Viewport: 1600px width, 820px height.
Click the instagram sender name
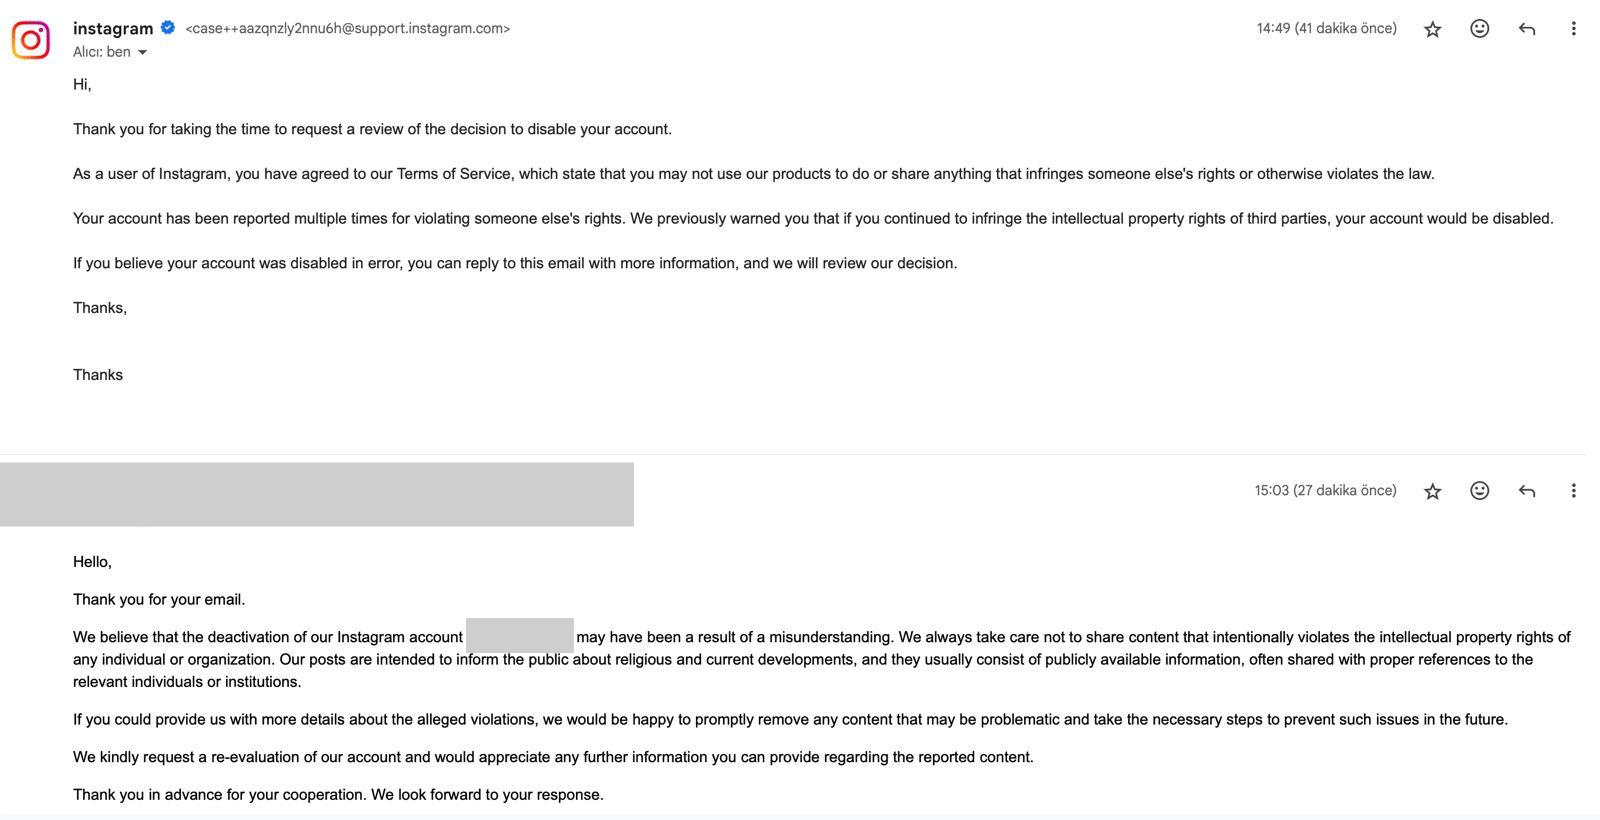click(113, 29)
